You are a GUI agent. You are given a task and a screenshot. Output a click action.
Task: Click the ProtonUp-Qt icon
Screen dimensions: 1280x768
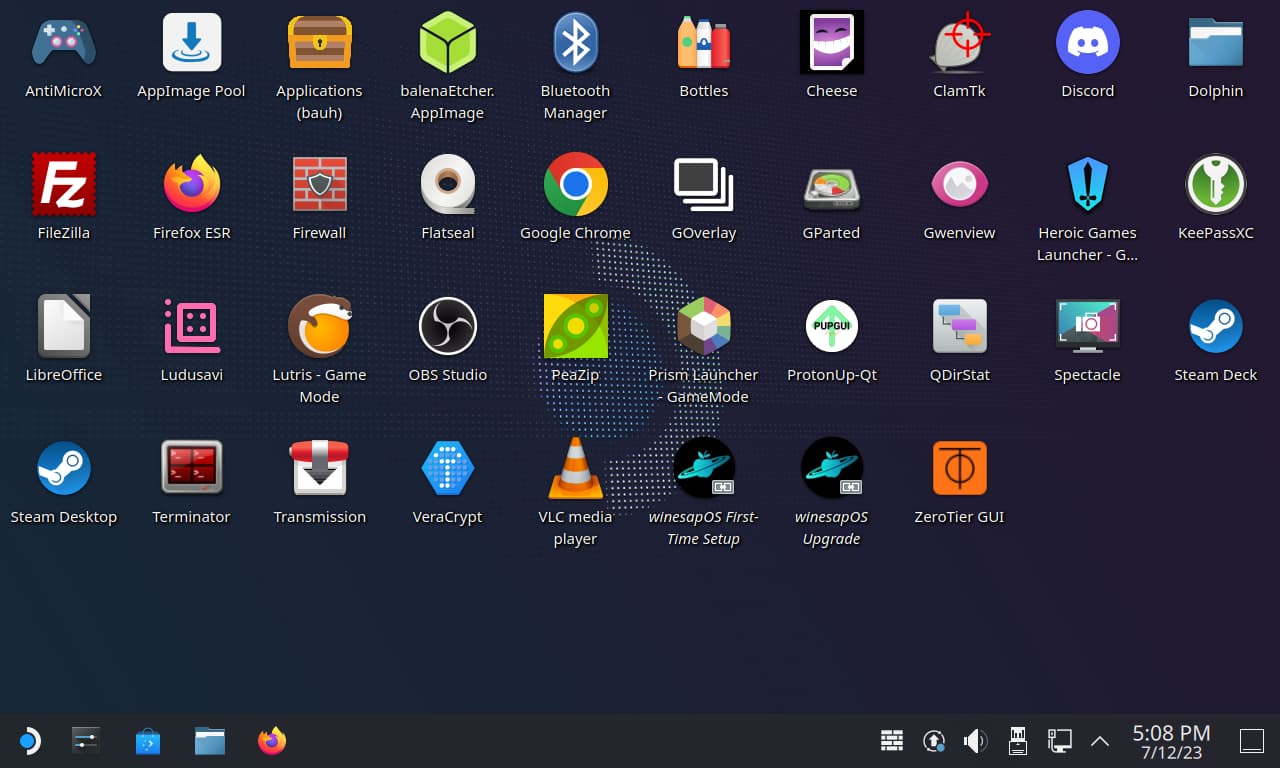click(x=831, y=326)
